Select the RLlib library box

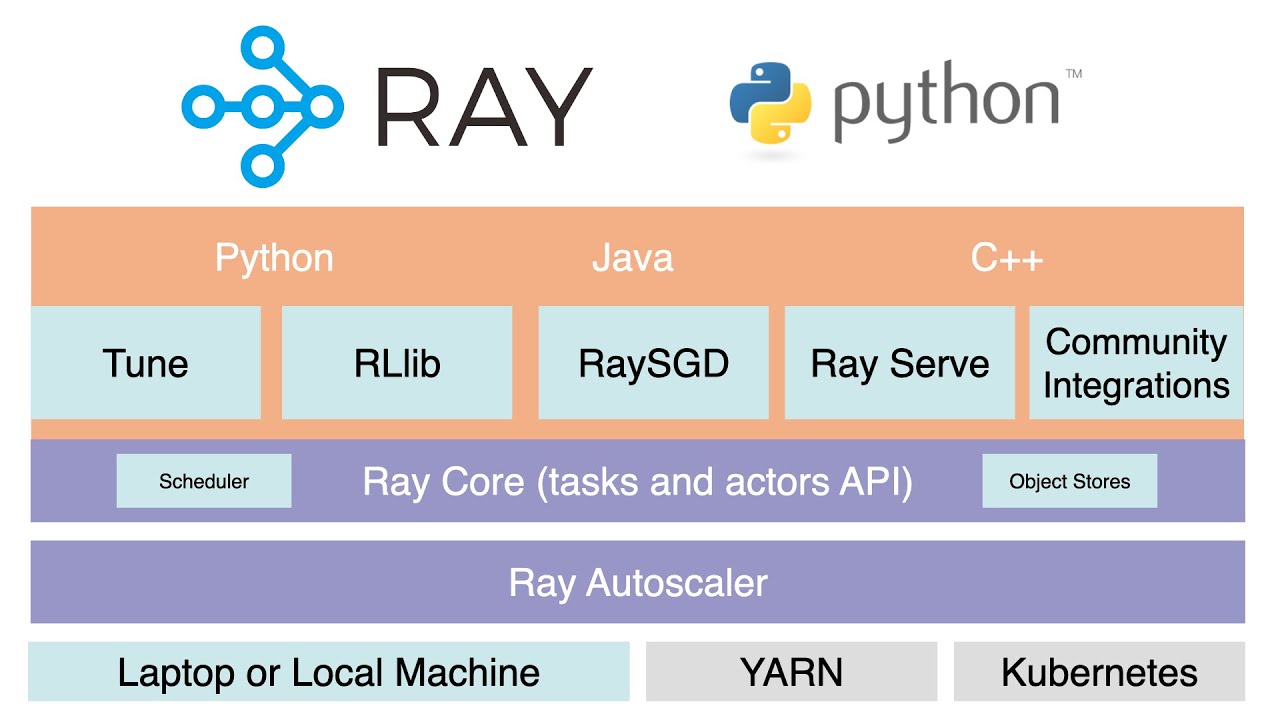[x=397, y=362]
